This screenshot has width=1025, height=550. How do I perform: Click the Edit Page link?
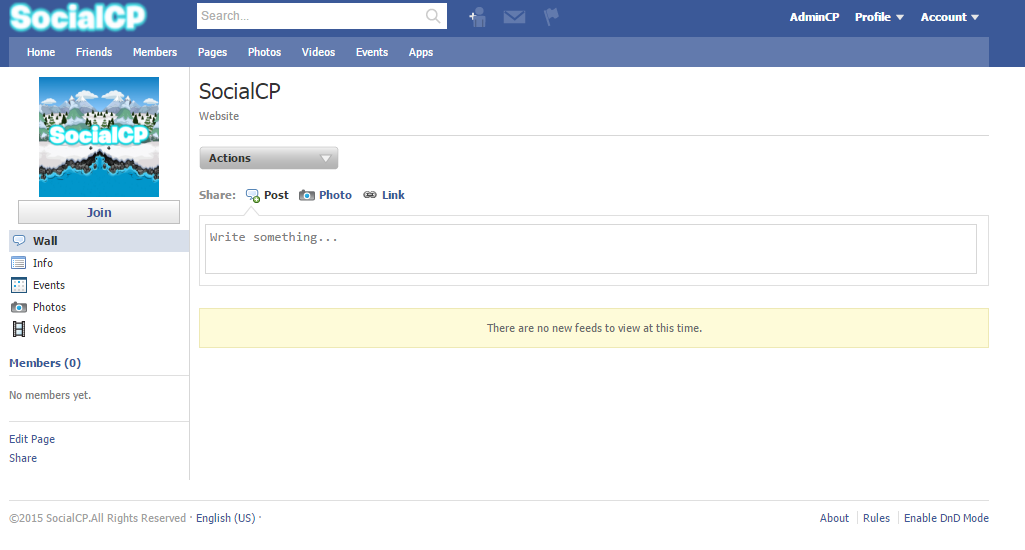tap(32, 439)
